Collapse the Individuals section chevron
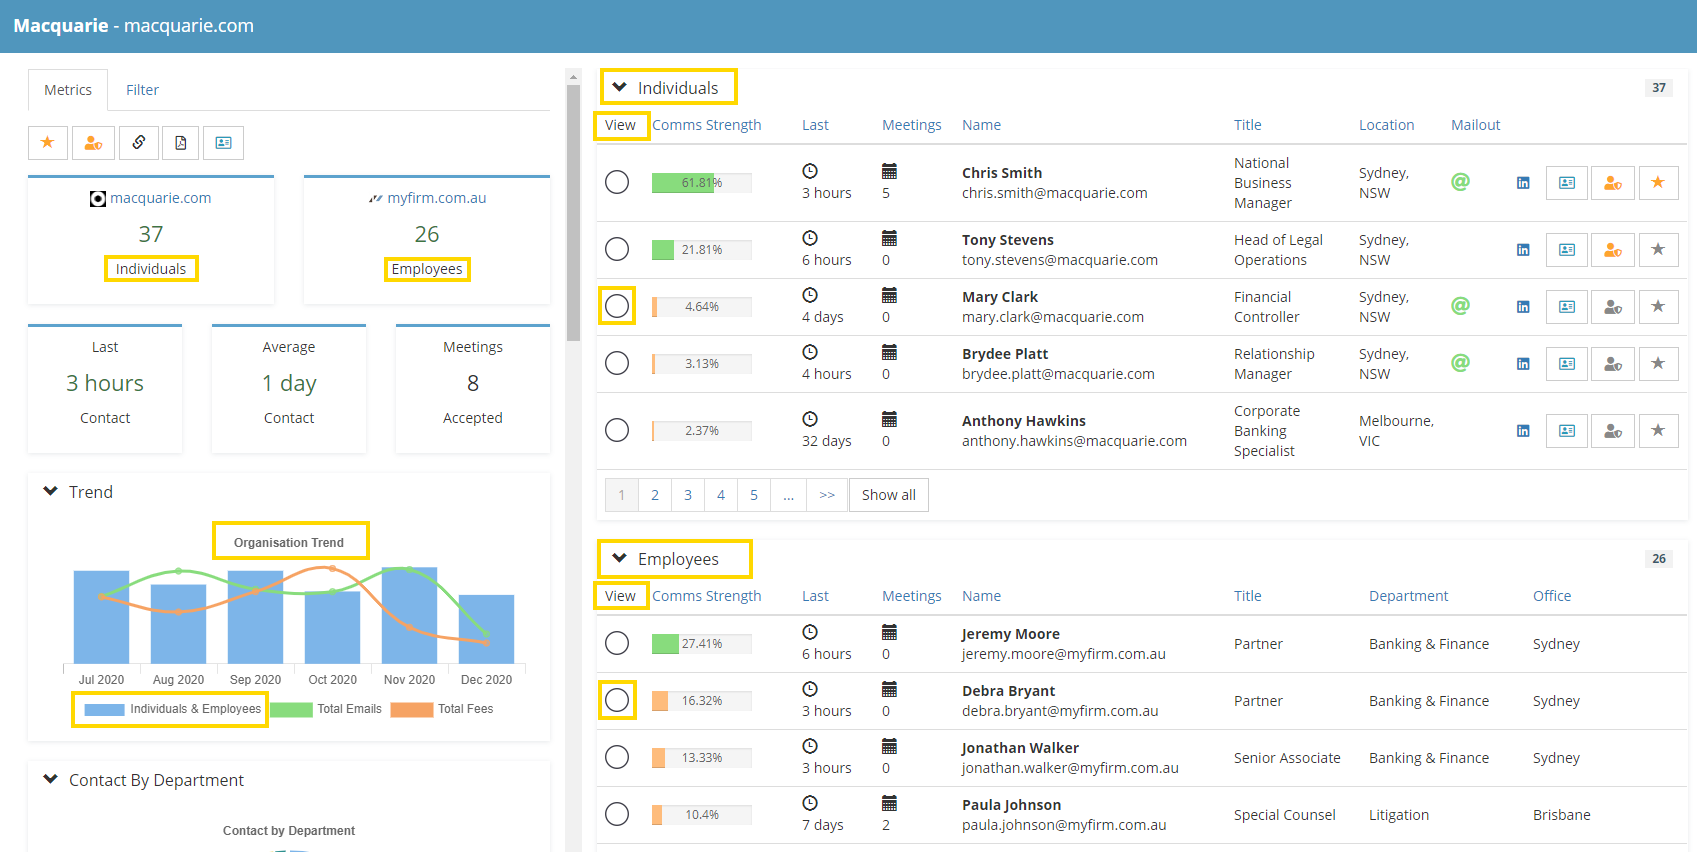The width and height of the screenshot is (1697, 852). pyautogui.click(x=620, y=87)
